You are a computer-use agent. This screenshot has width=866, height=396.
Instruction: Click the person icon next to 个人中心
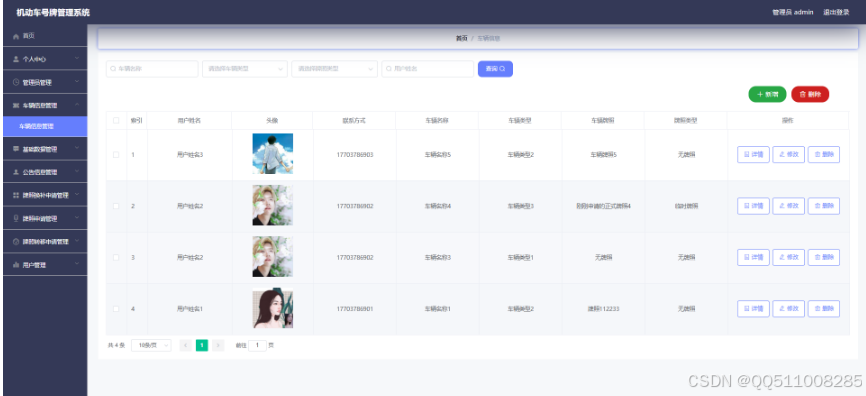16,59
